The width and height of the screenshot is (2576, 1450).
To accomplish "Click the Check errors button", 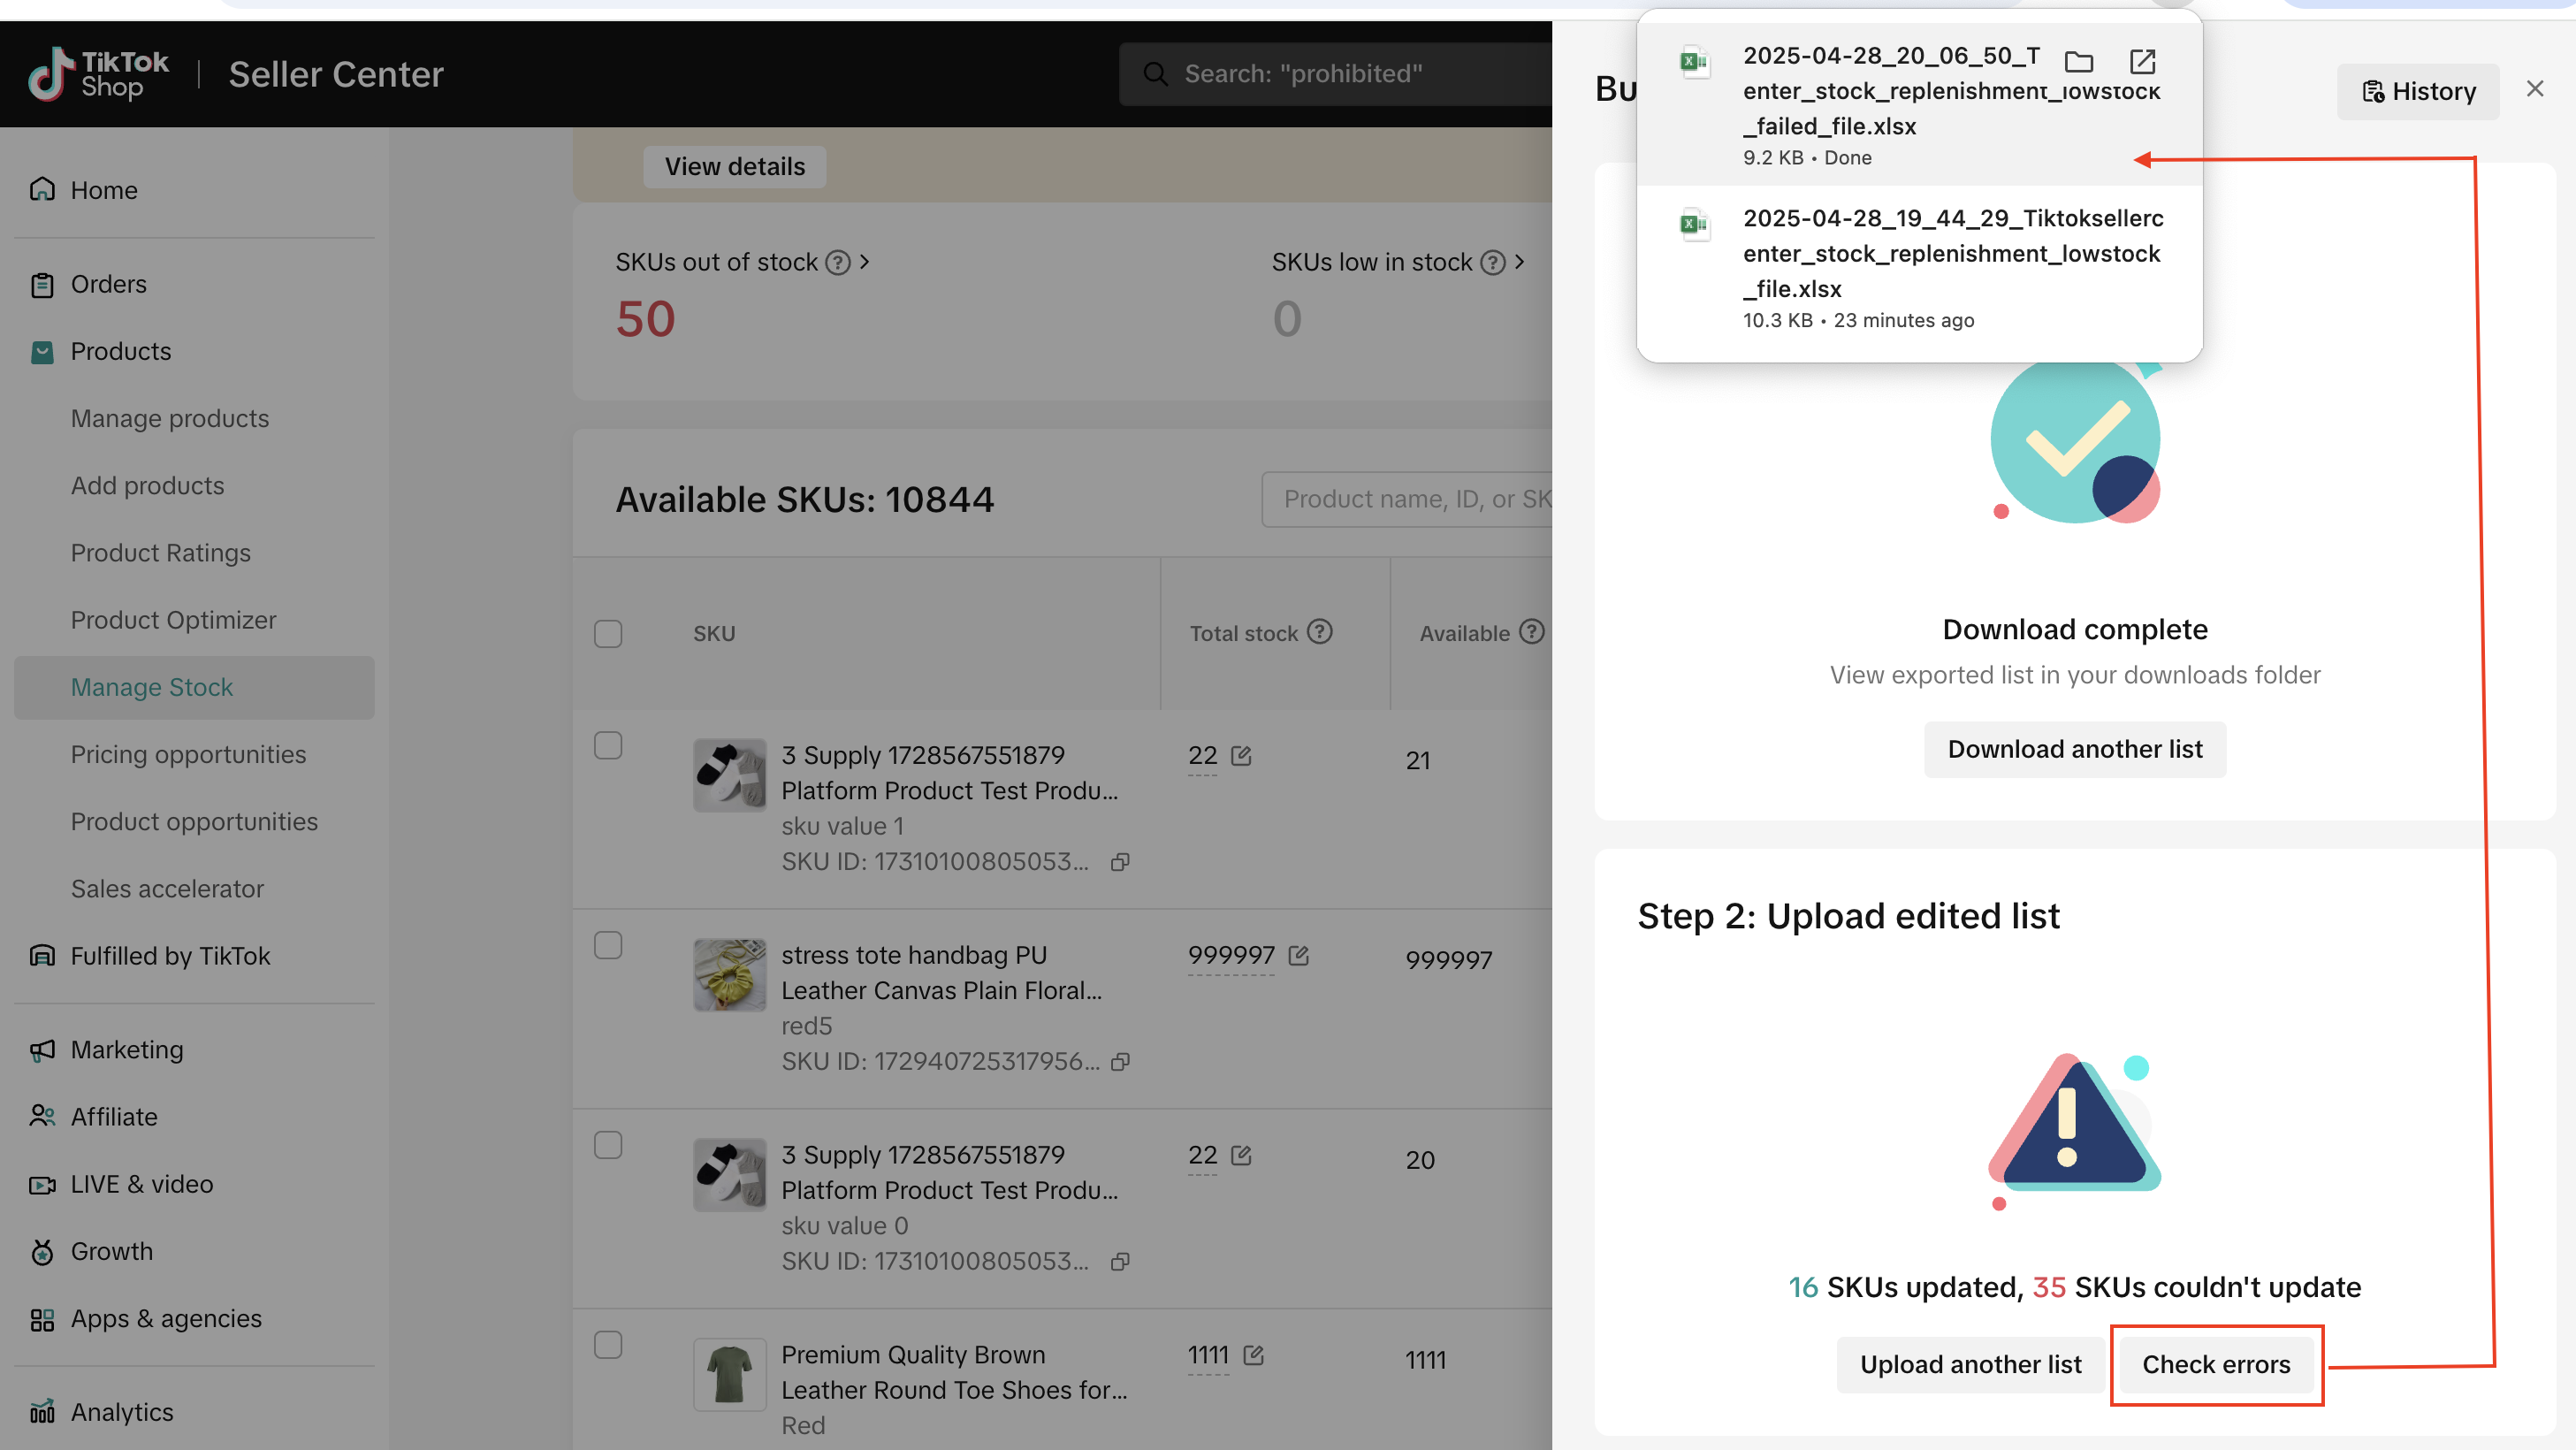I will 2215,1364.
